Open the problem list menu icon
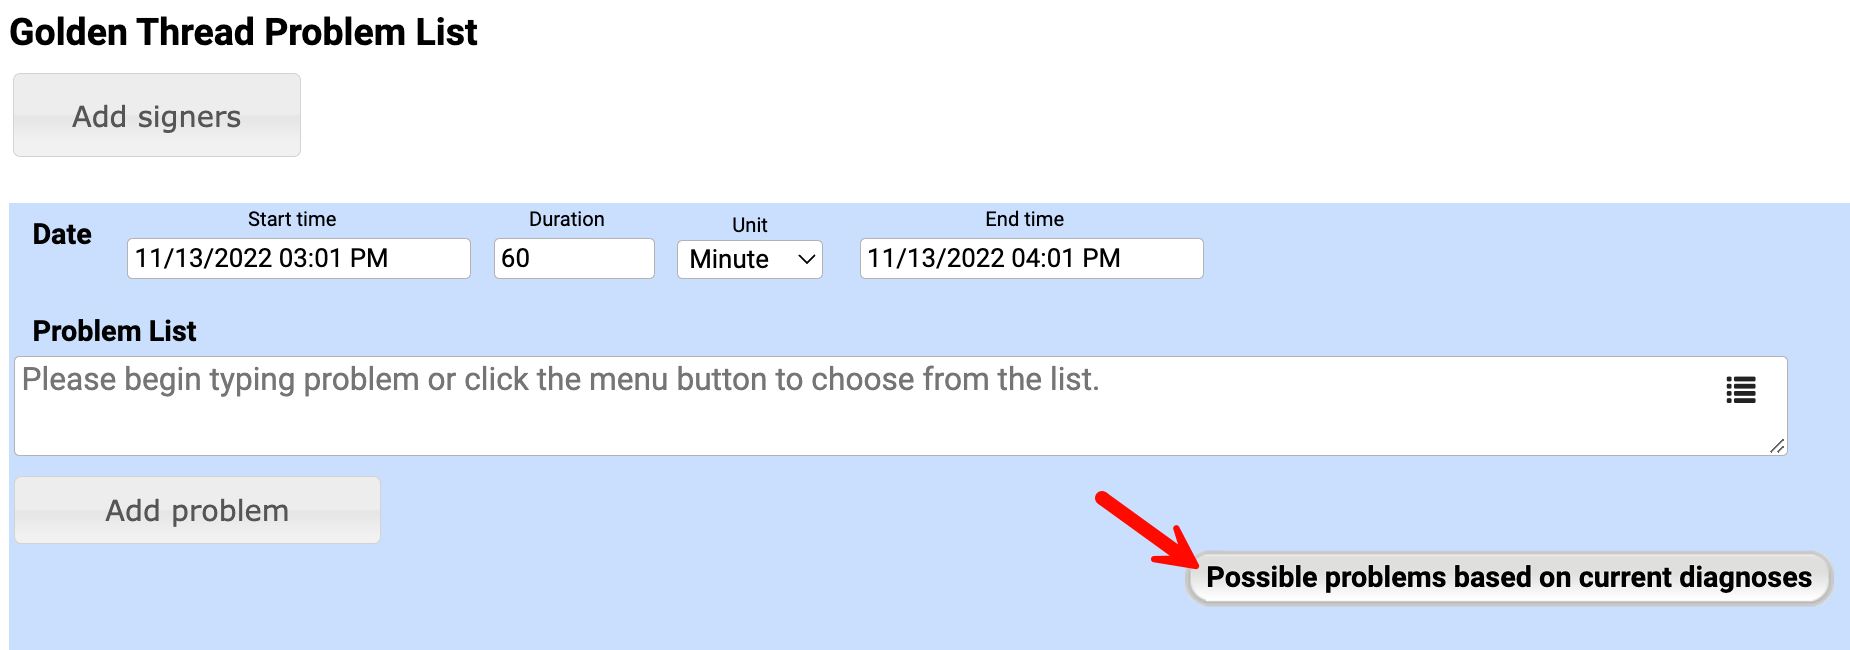This screenshot has height=650, width=1850. pyautogui.click(x=1740, y=389)
